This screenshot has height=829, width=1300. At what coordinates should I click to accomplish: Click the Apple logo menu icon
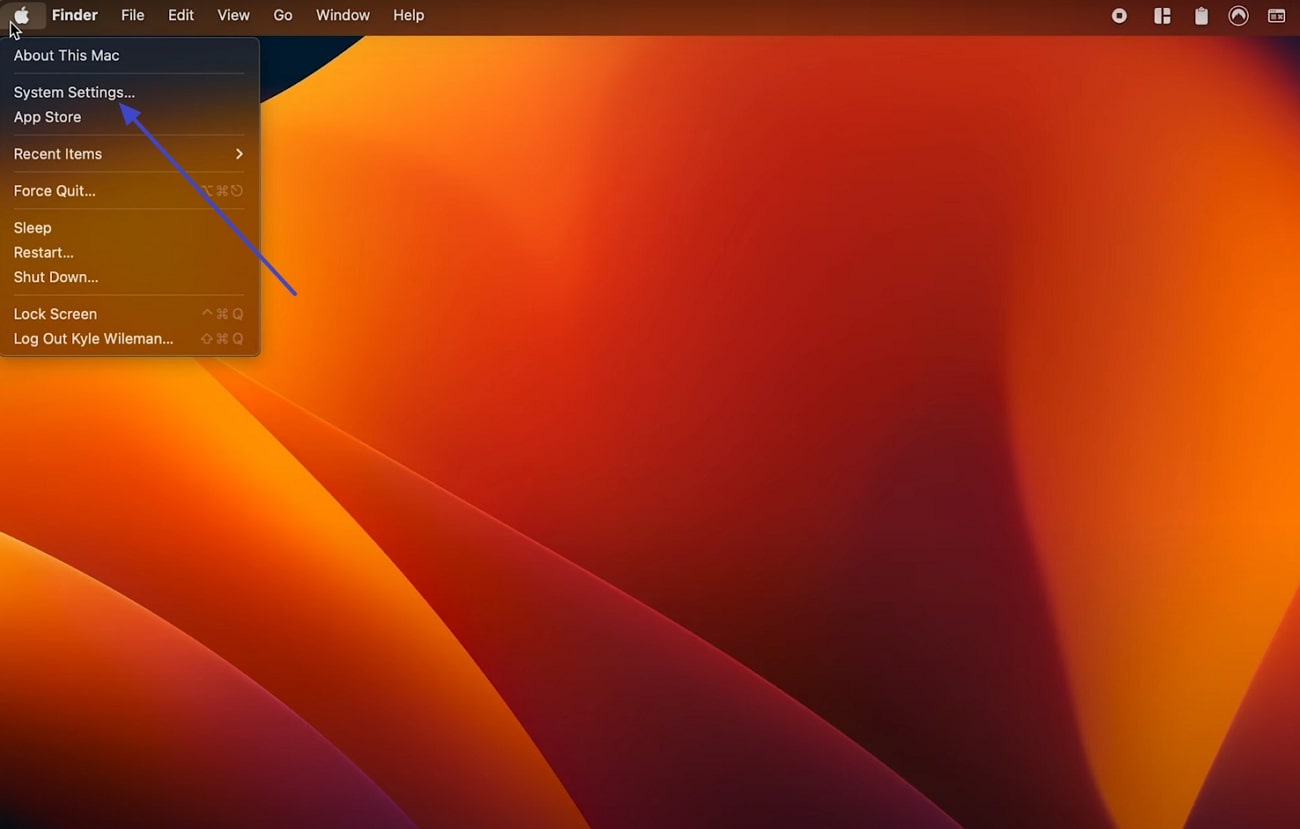pos(21,15)
